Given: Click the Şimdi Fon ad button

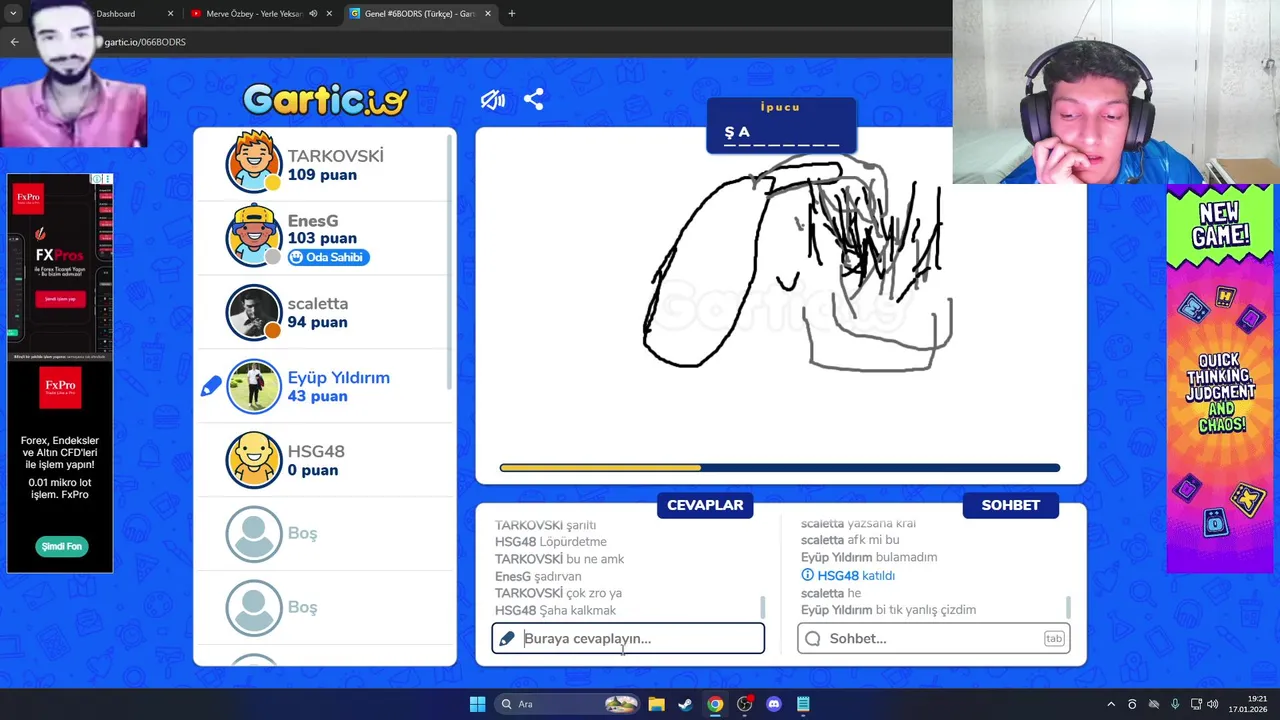Looking at the screenshot, I should tap(61, 546).
